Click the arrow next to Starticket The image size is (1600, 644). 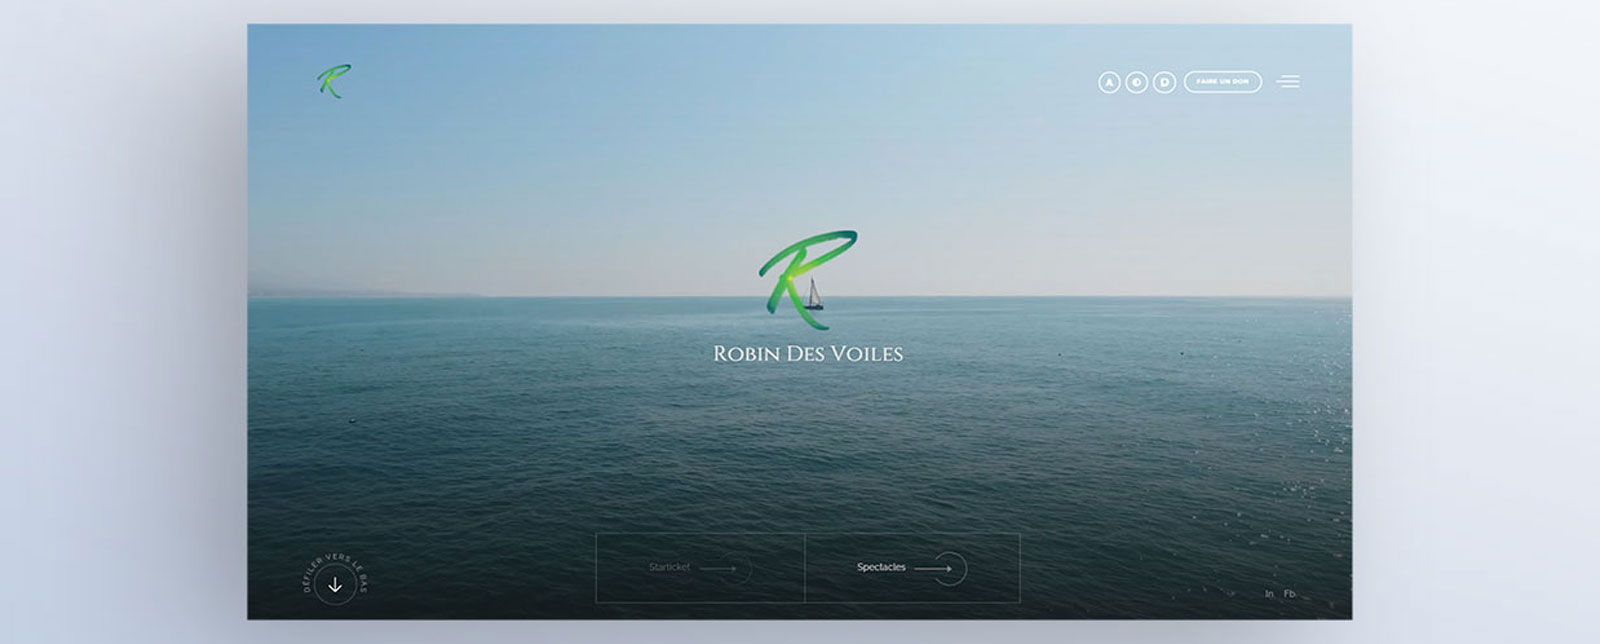coord(719,568)
